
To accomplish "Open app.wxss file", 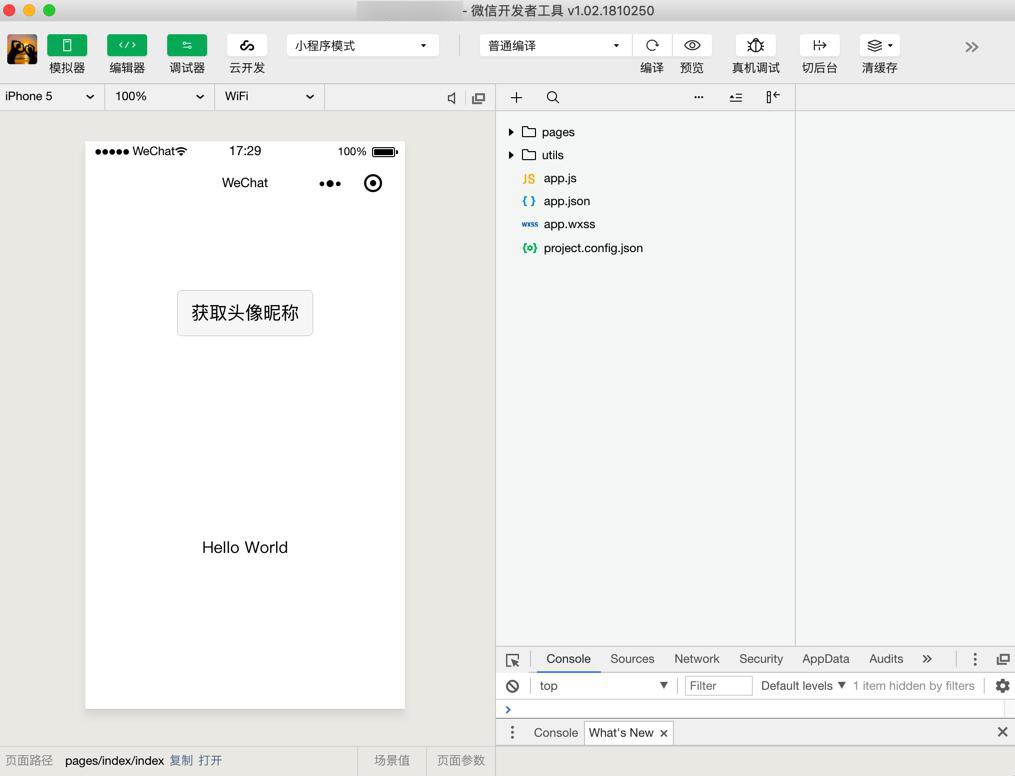I will pyautogui.click(x=569, y=224).
